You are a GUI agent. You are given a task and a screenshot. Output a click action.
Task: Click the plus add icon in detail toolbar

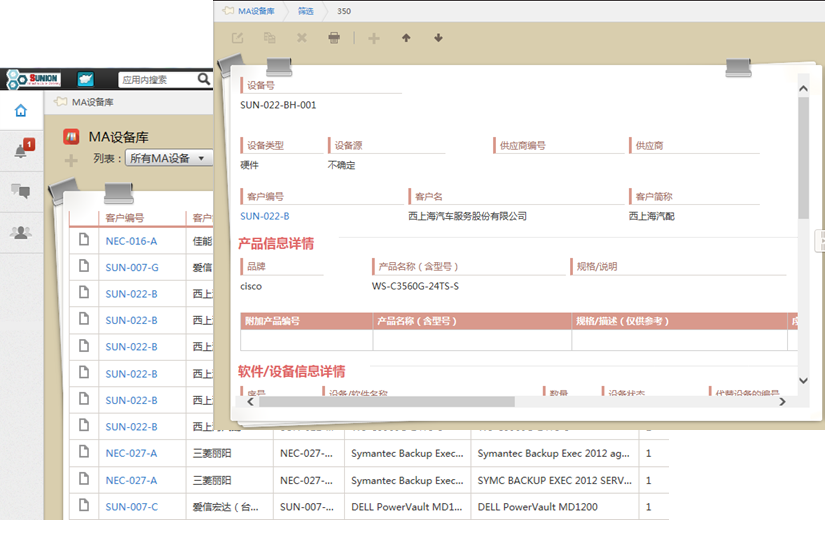(x=374, y=38)
